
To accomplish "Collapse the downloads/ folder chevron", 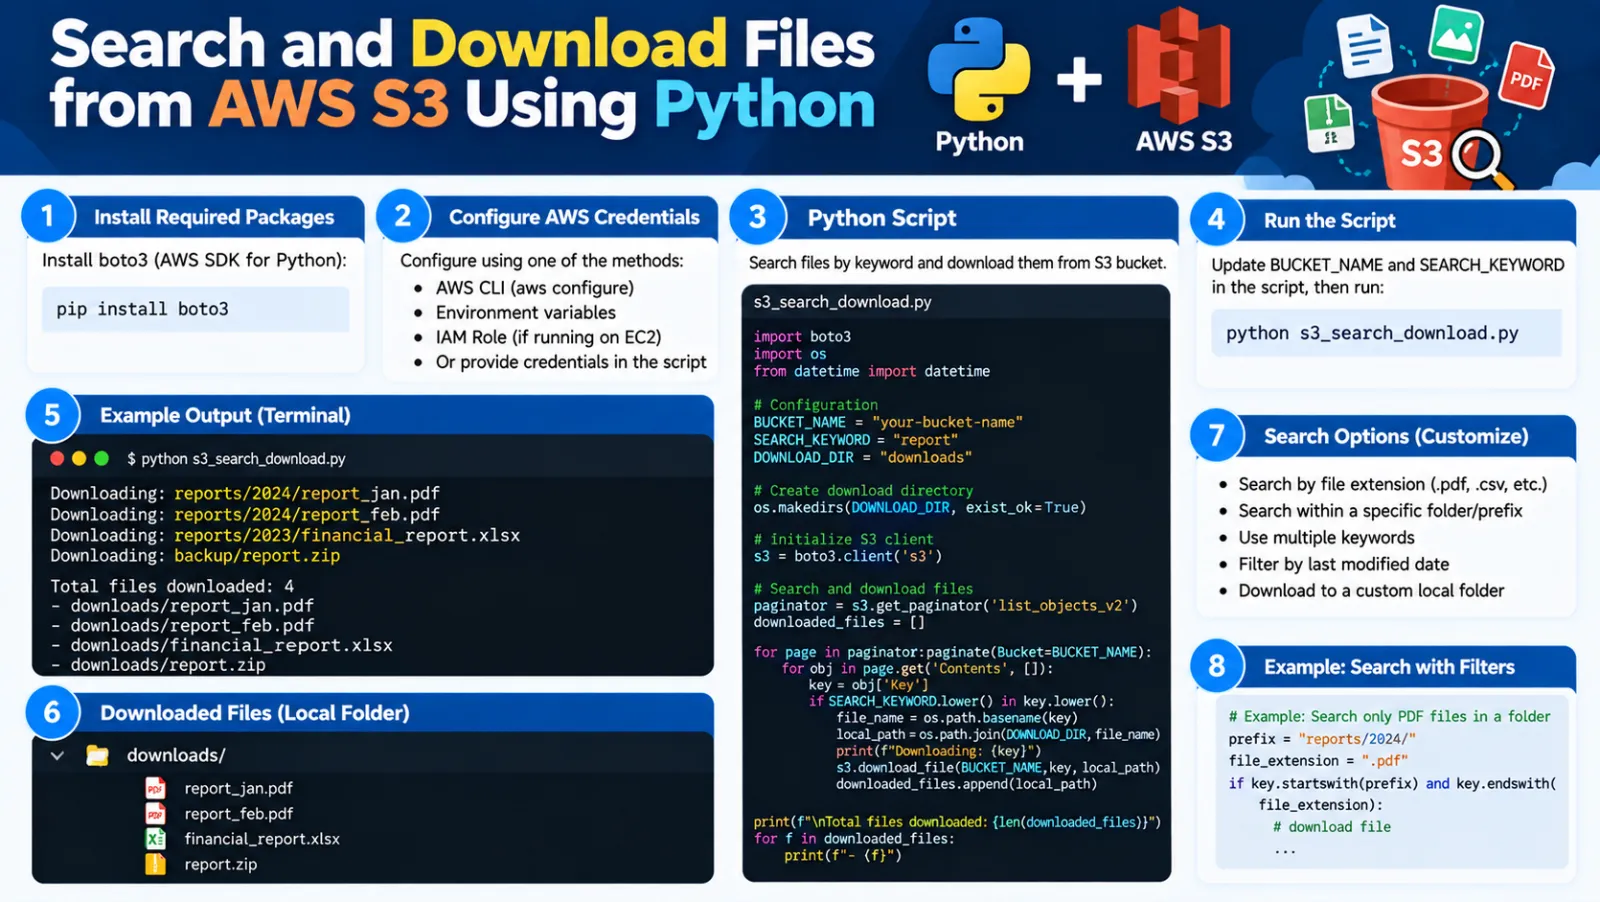I will coord(57,756).
